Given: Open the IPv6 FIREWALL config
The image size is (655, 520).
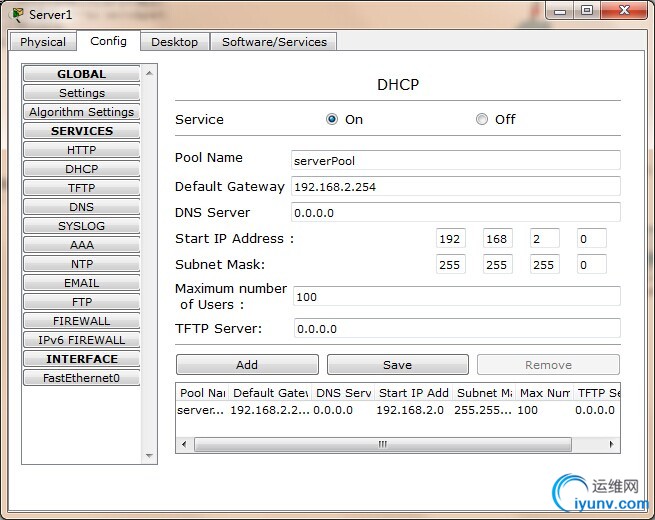Looking at the screenshot, I should click(81, 340).
